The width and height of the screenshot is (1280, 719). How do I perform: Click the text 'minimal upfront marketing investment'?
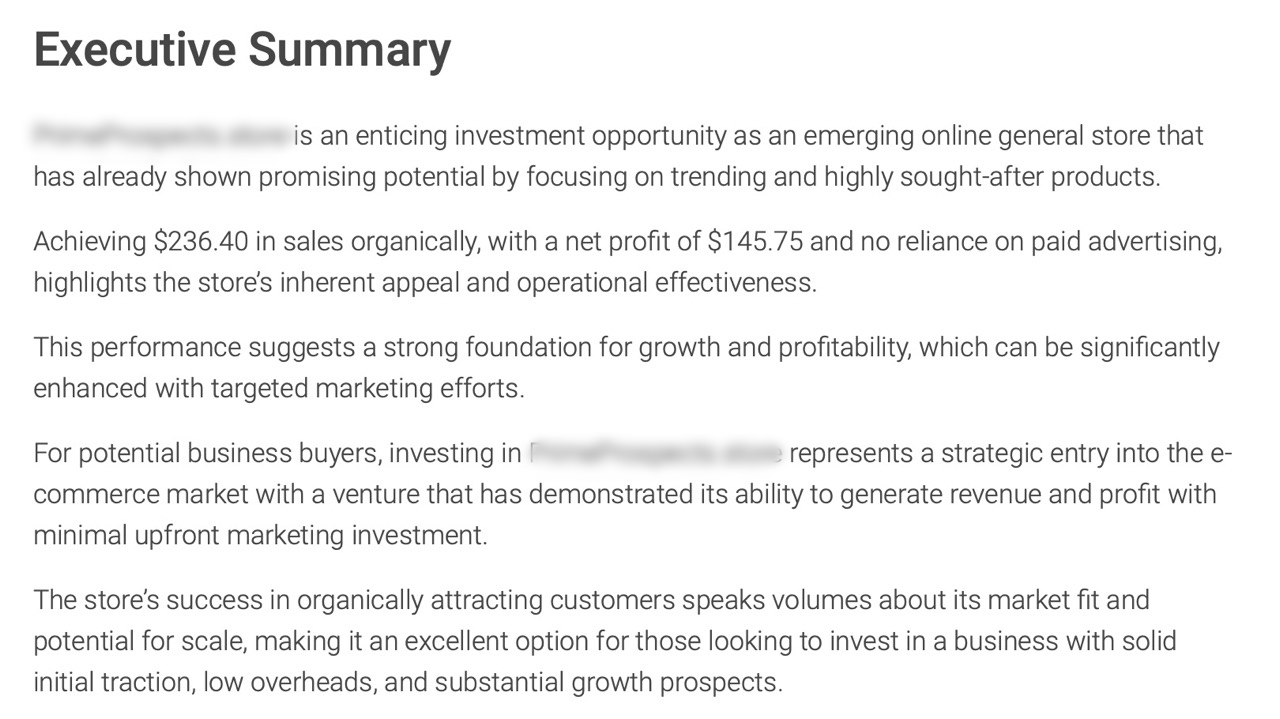pyautogui.click(x=260, y=536)
